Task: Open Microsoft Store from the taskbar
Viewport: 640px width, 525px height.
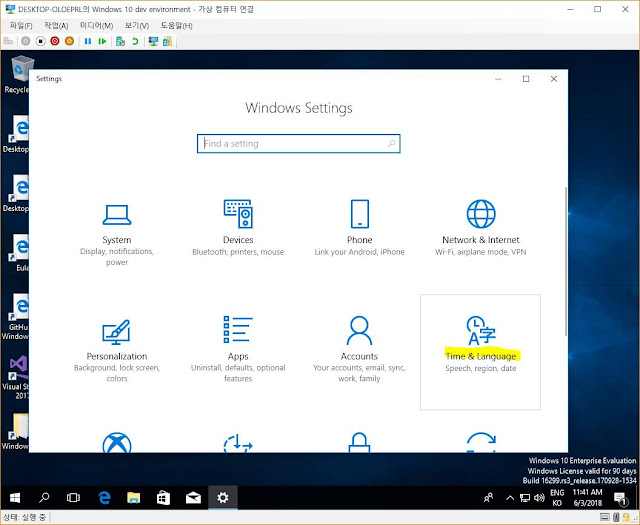Action: pos(163,498)
